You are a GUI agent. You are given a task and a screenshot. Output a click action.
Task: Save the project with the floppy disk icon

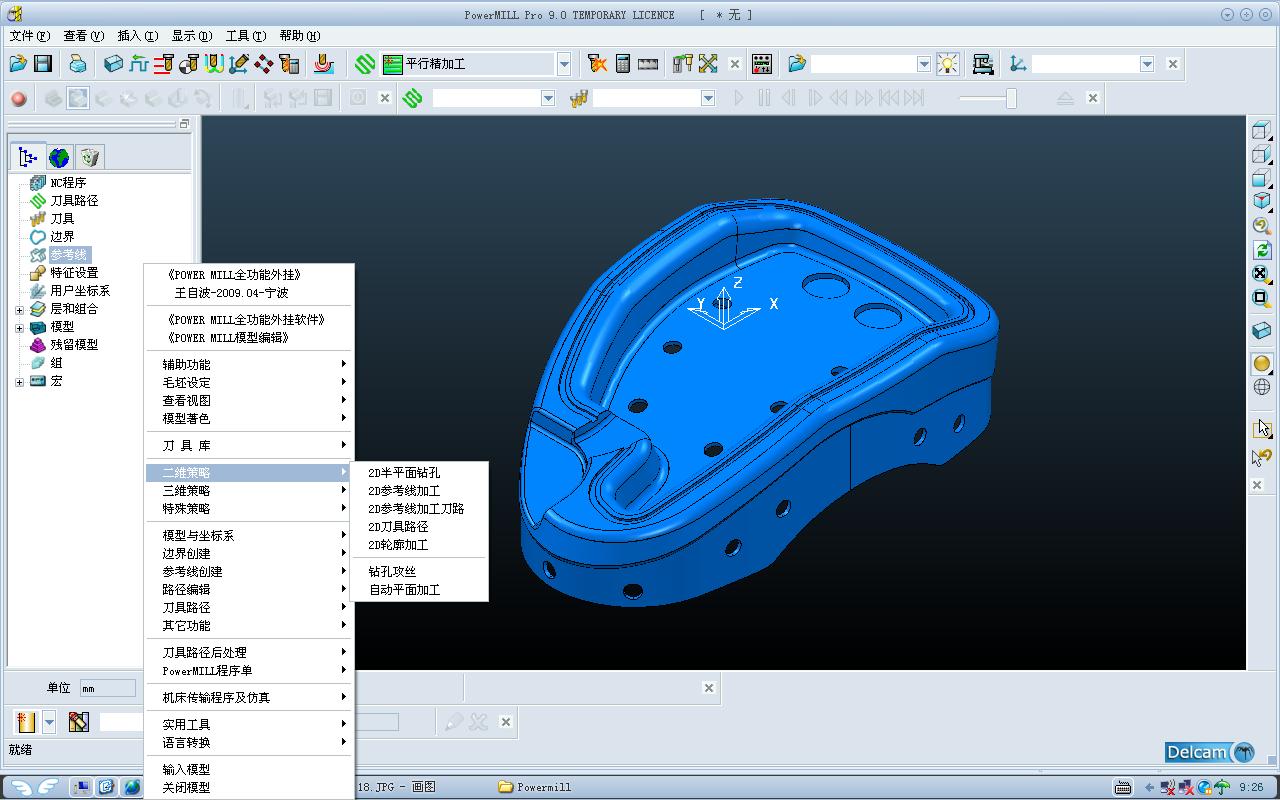[43, 64]
